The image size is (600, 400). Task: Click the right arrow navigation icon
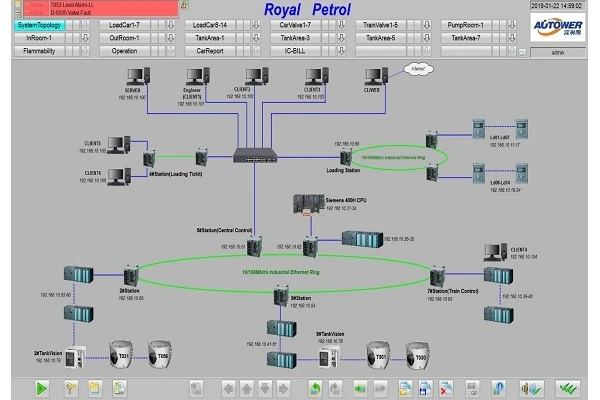pos(283,389)
